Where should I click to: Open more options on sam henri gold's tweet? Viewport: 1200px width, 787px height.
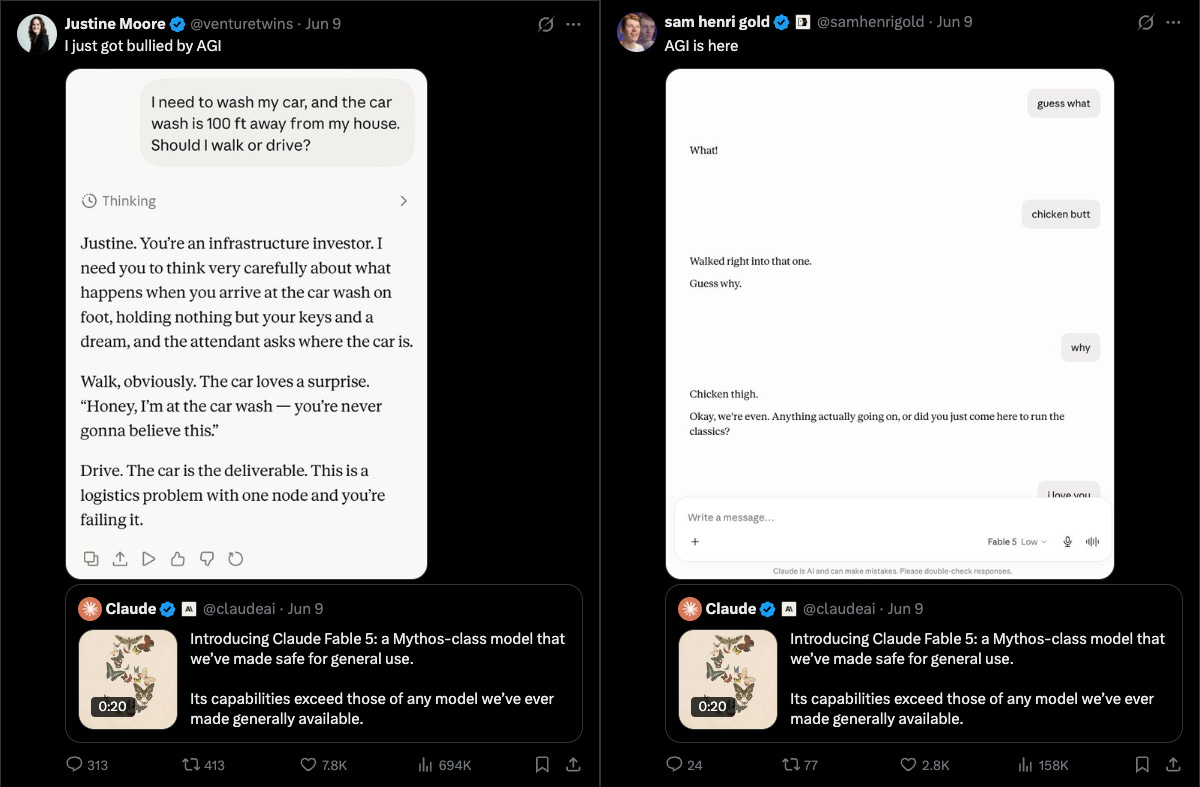click(1173, 23)
